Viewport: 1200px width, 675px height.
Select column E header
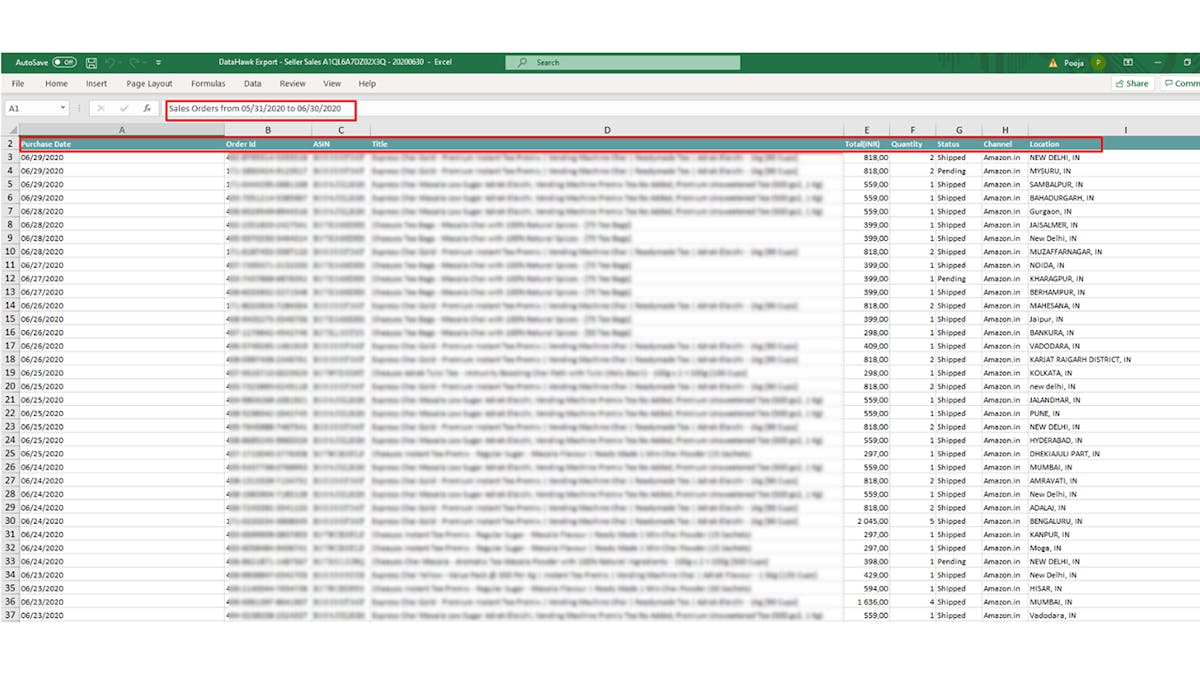tap(867, 130)
